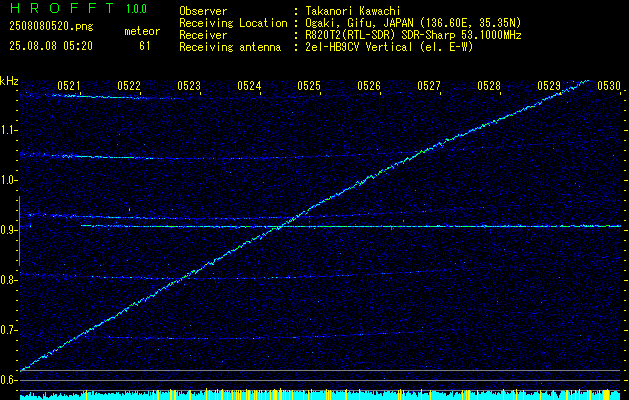This screenshot has height=400, width=629.
Task: Click the Observer field label
Action: [203, 11]
